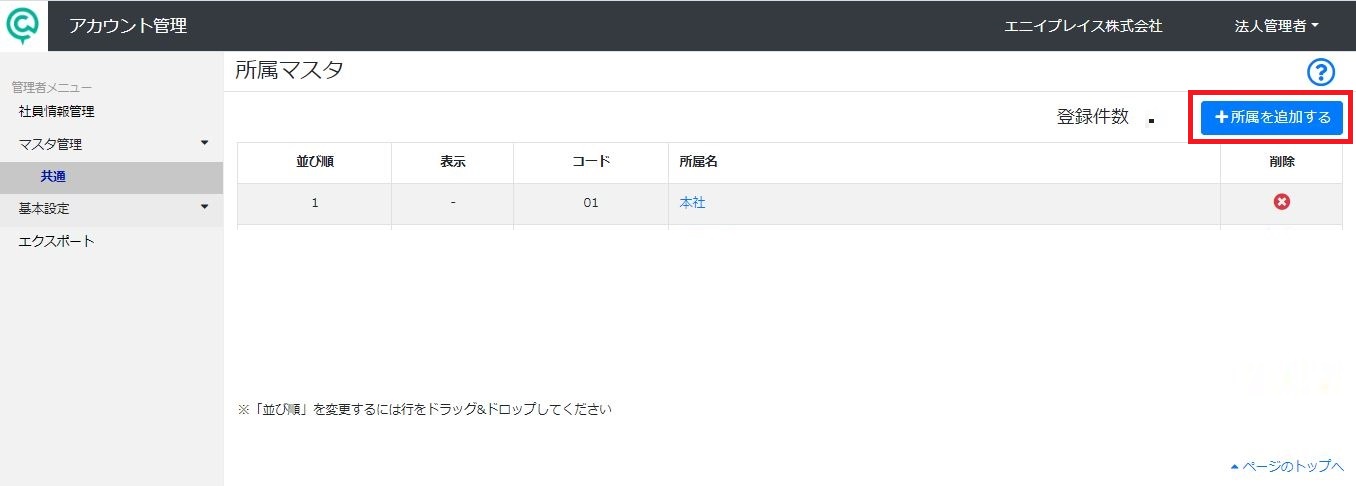
Task: Select 共通 under マスタ管理
Action: pyautogui.click(x=54, y=177)
